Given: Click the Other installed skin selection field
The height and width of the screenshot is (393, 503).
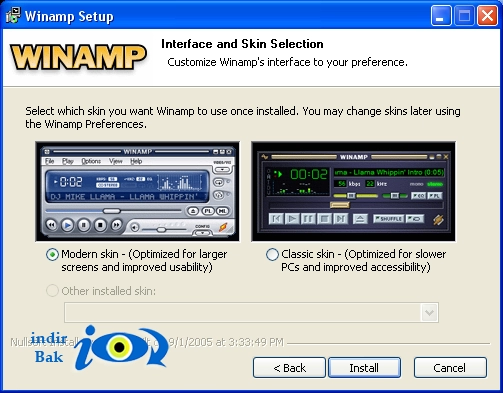Looking at the screenshot, I should [251, 312].
